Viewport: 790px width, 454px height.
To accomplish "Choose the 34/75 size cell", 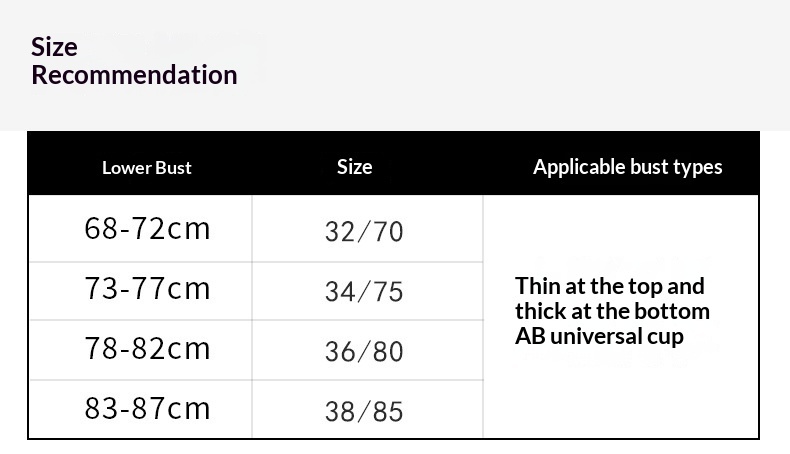I will [x=364, y=292].
